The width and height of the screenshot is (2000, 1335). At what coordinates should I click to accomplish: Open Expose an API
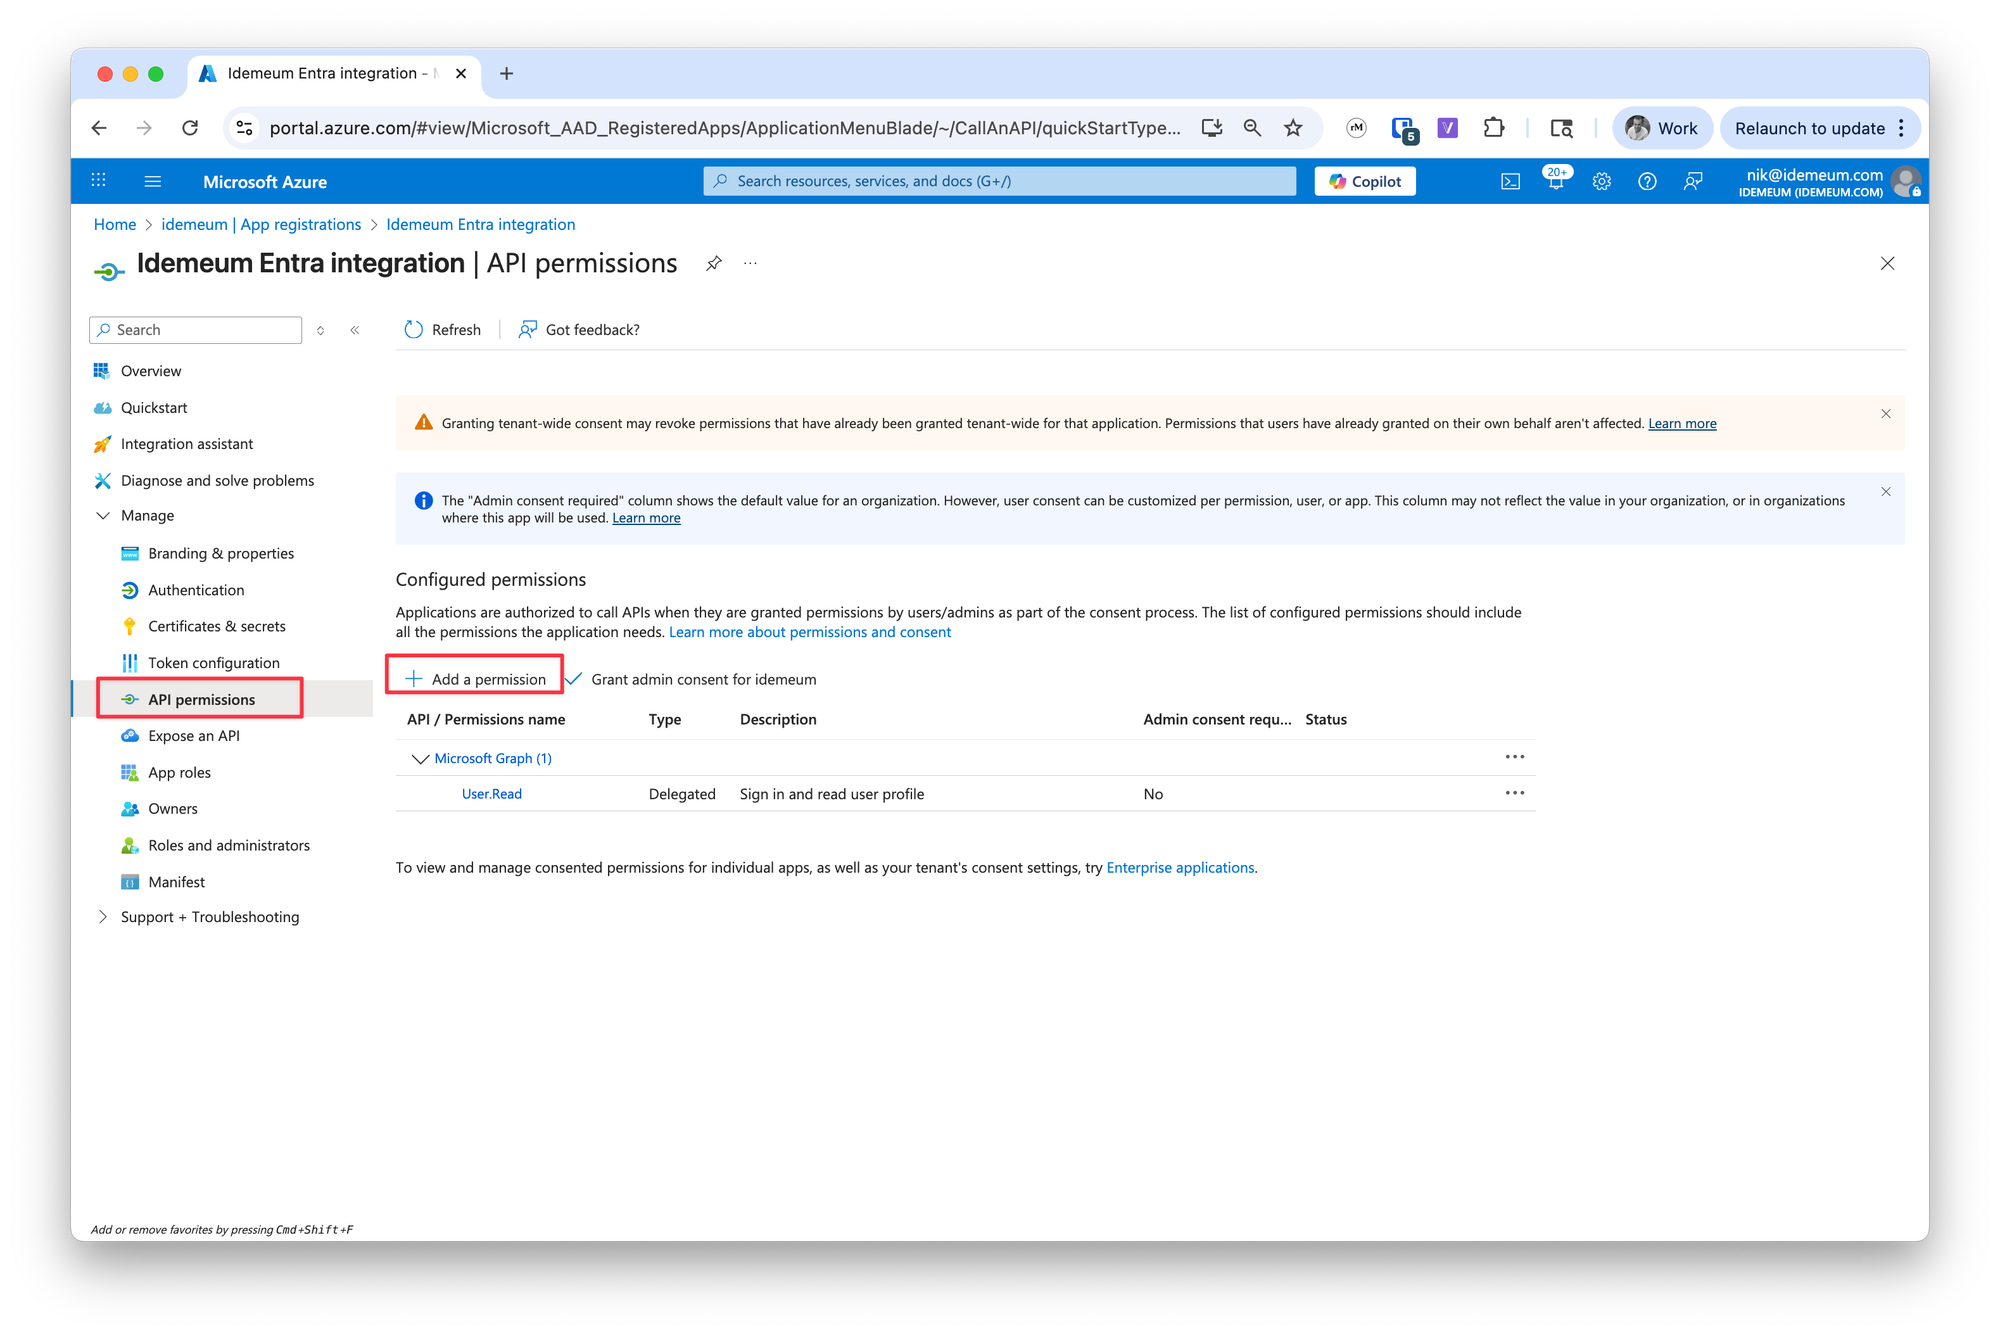tap(194, 736)
